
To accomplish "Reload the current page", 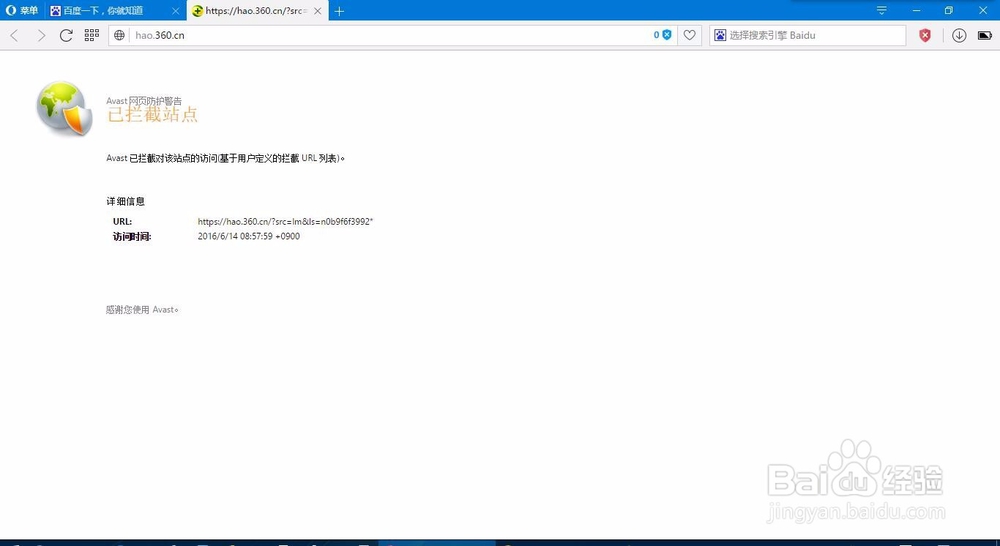I will click(x=66, y=35).
